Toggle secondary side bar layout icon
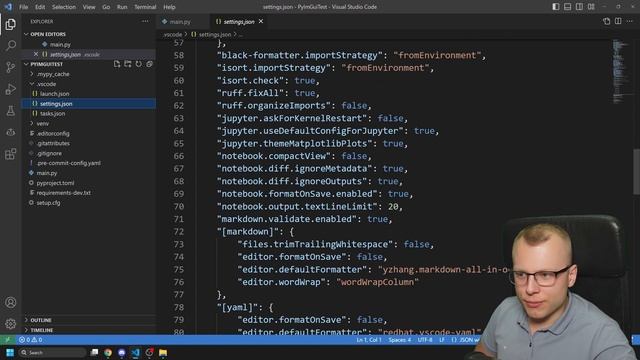This screenshot has width=640, height=360. point(579,7)
